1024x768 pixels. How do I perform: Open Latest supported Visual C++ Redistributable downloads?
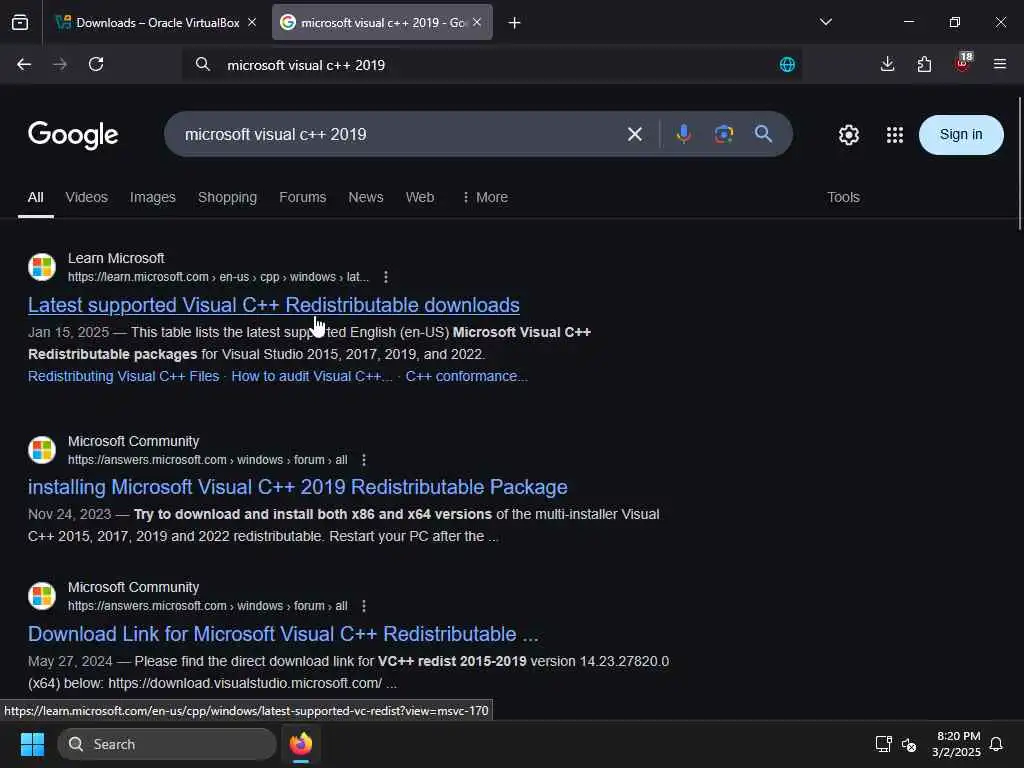point(274,305)
